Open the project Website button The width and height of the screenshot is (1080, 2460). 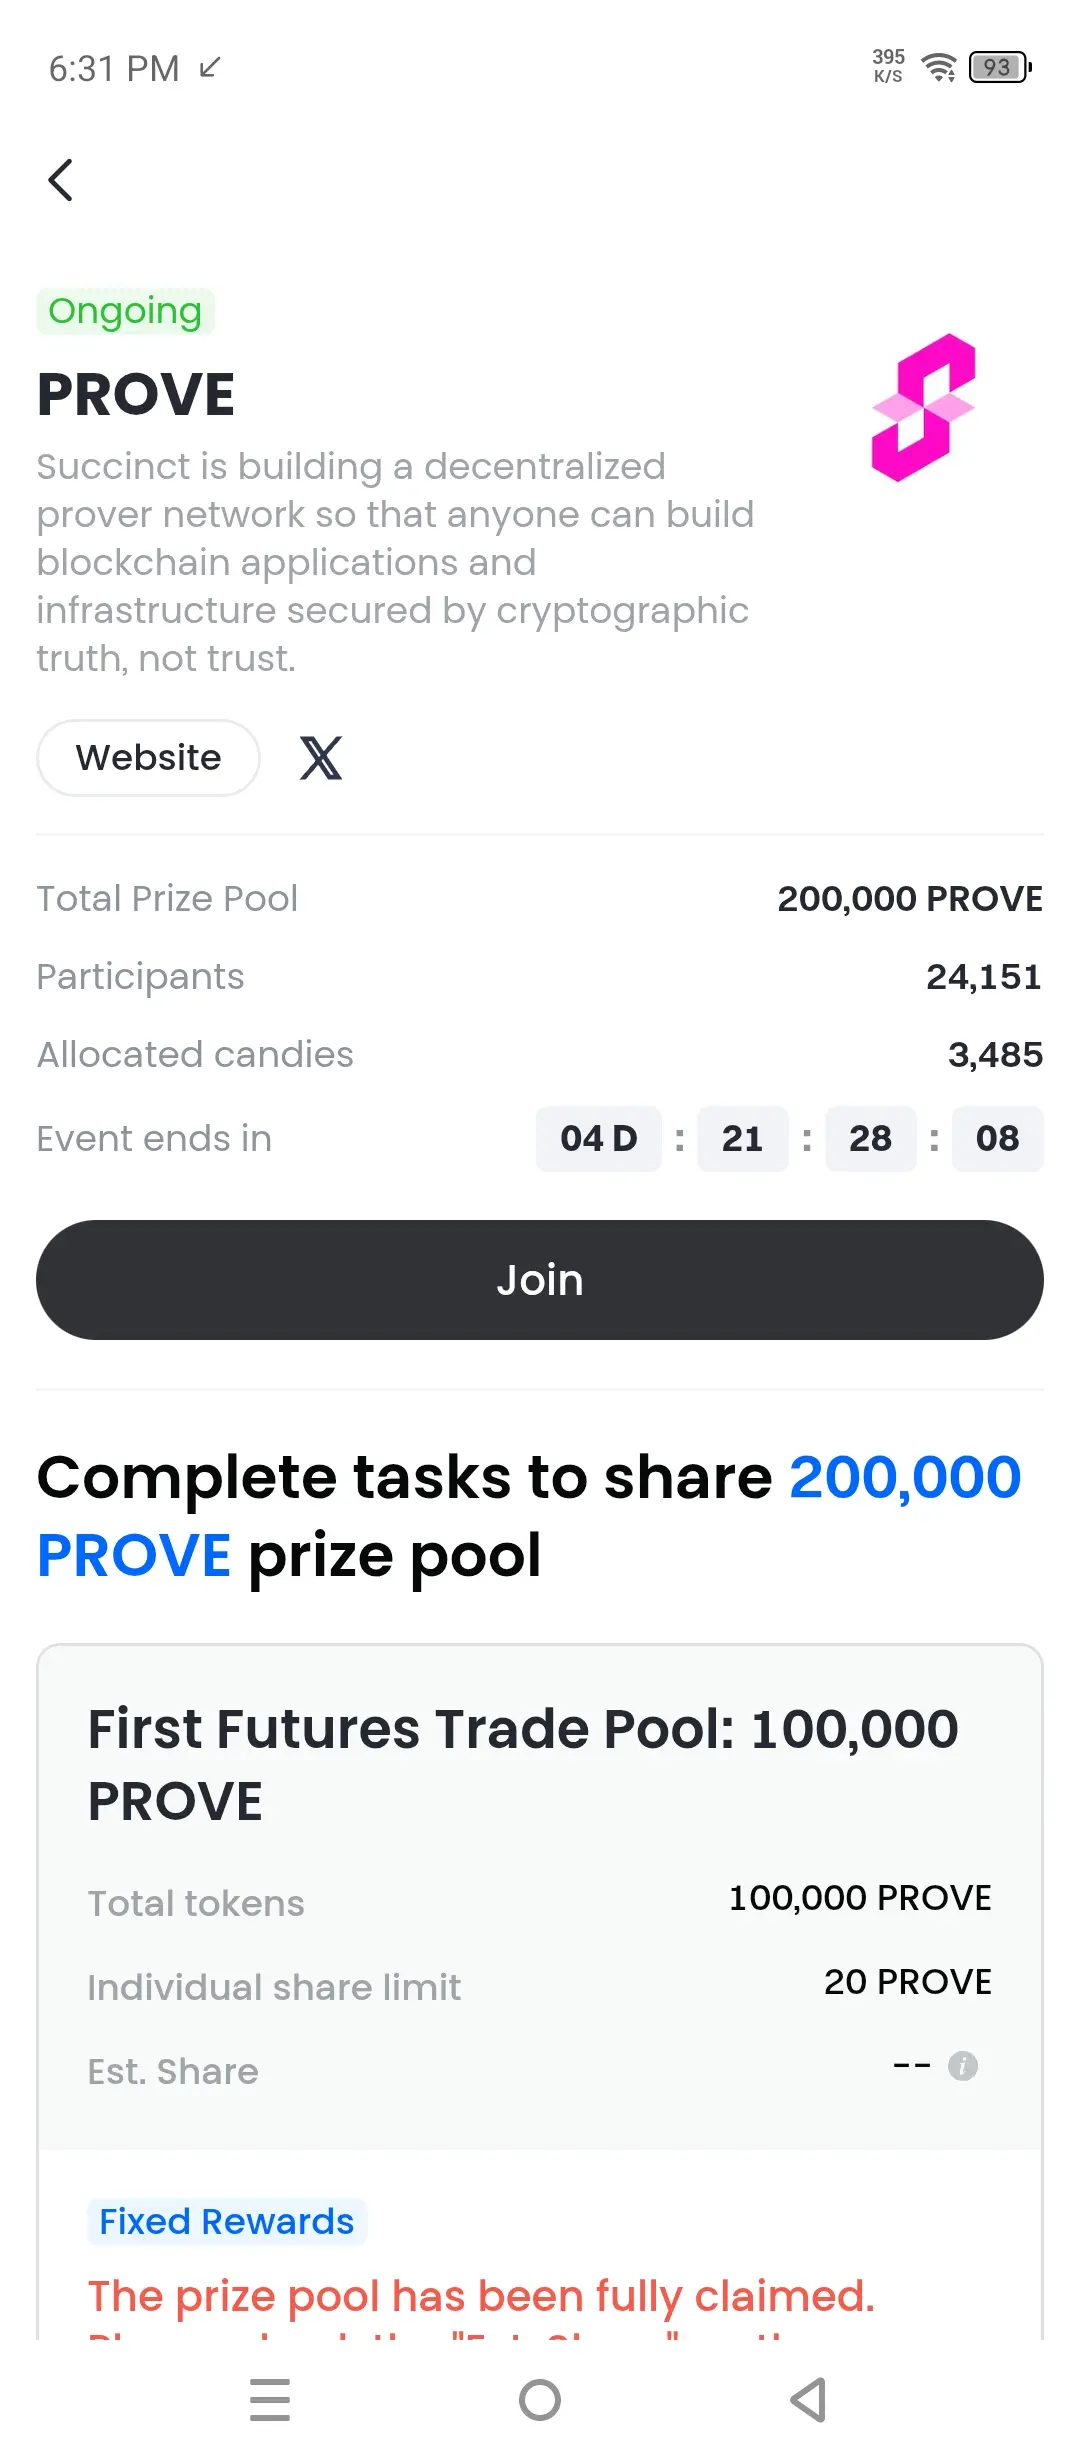point(148,758)
